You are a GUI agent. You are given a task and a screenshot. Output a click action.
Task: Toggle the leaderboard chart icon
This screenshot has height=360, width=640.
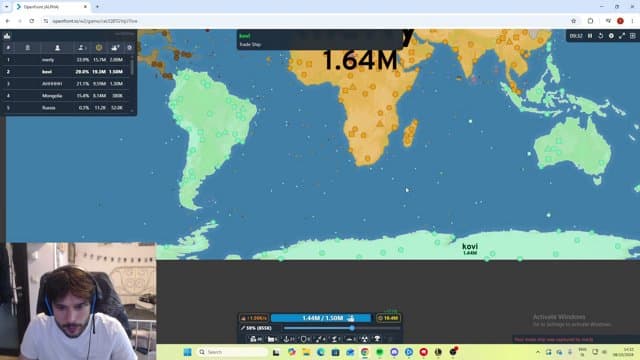7,36
